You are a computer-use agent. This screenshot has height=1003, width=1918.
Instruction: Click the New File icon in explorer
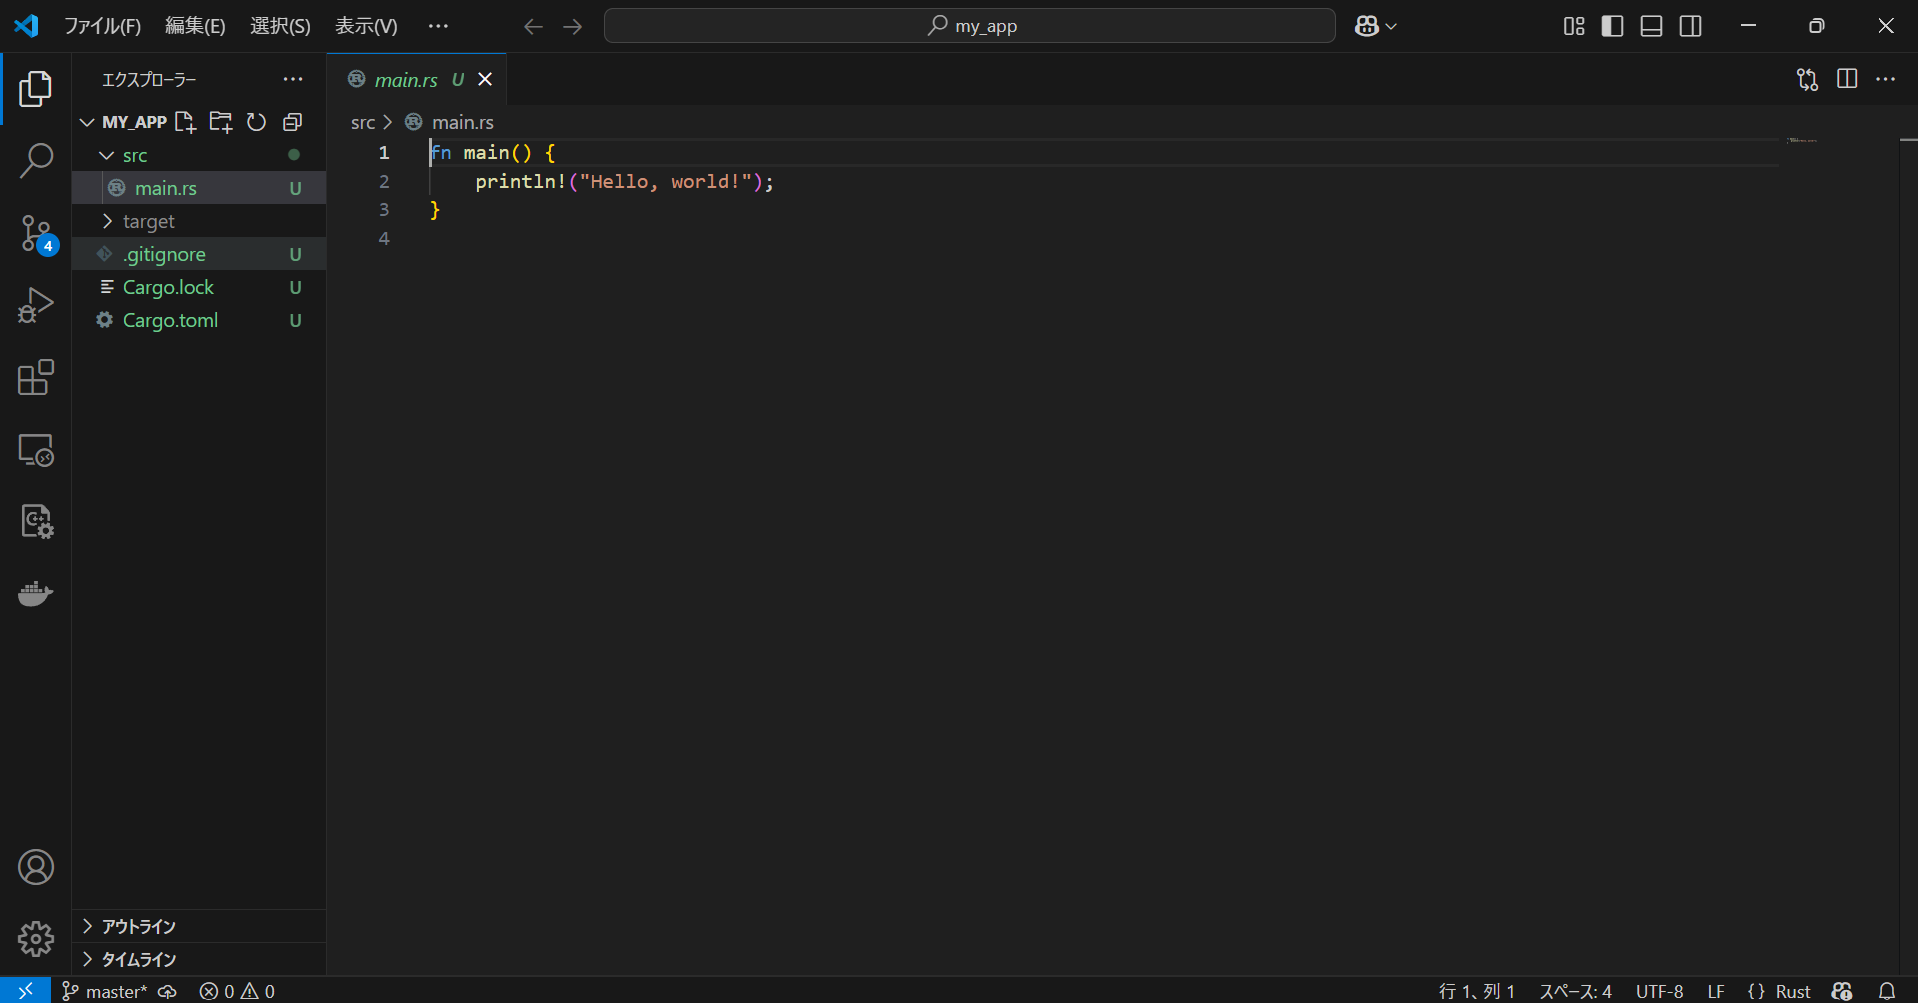point(185,122)
